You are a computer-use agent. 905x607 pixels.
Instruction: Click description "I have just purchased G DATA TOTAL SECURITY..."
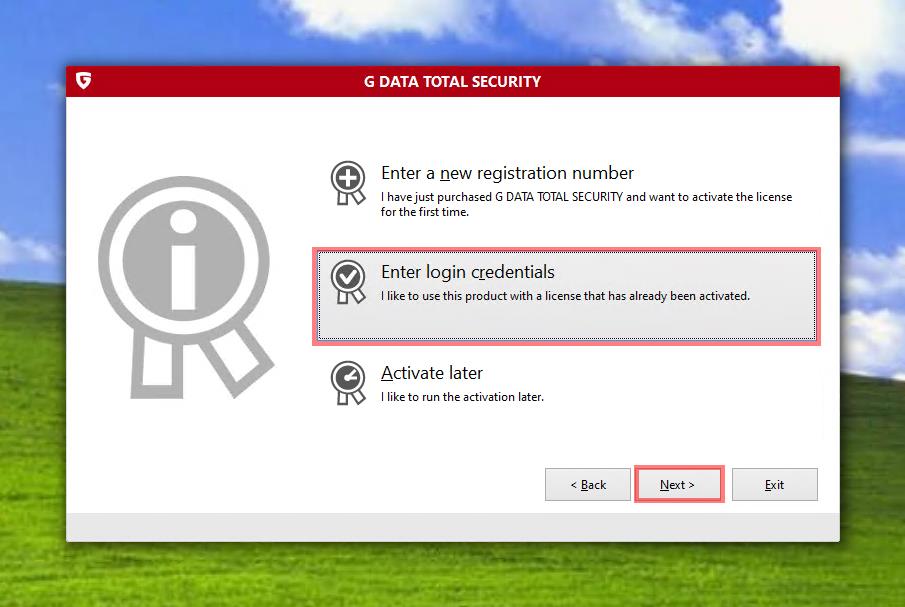tap(586, 204)
